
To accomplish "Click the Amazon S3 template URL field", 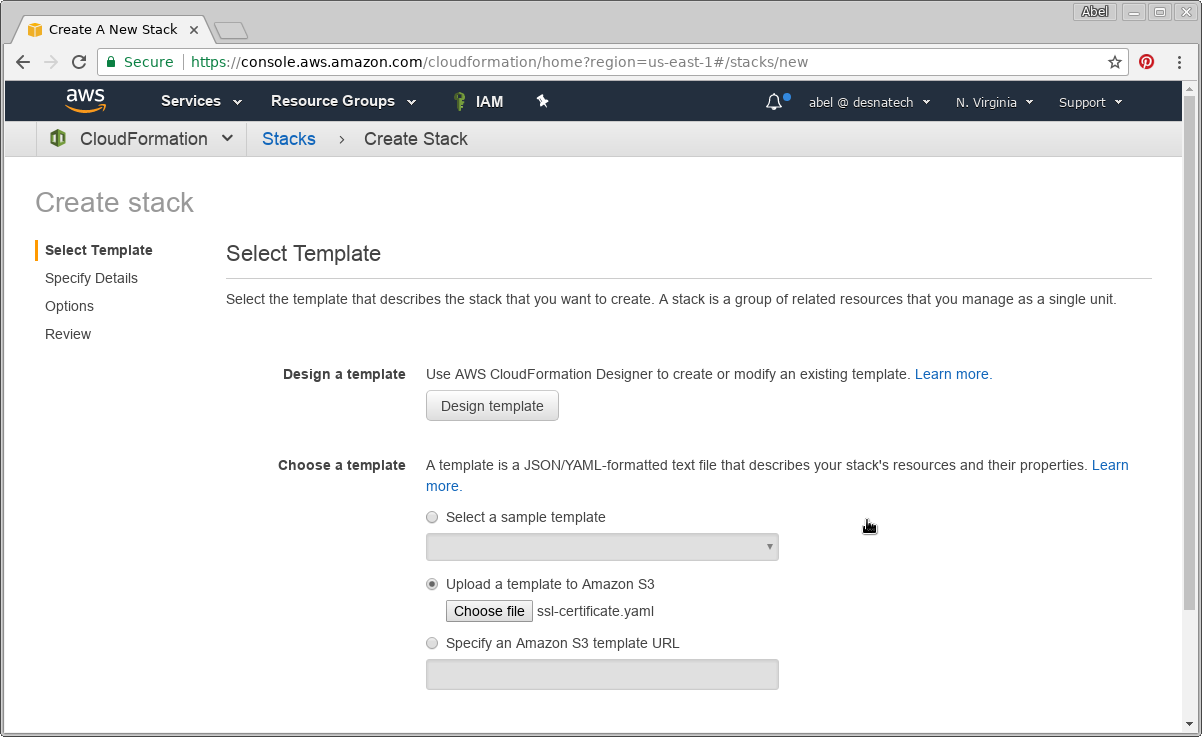I will coord(602,674).
